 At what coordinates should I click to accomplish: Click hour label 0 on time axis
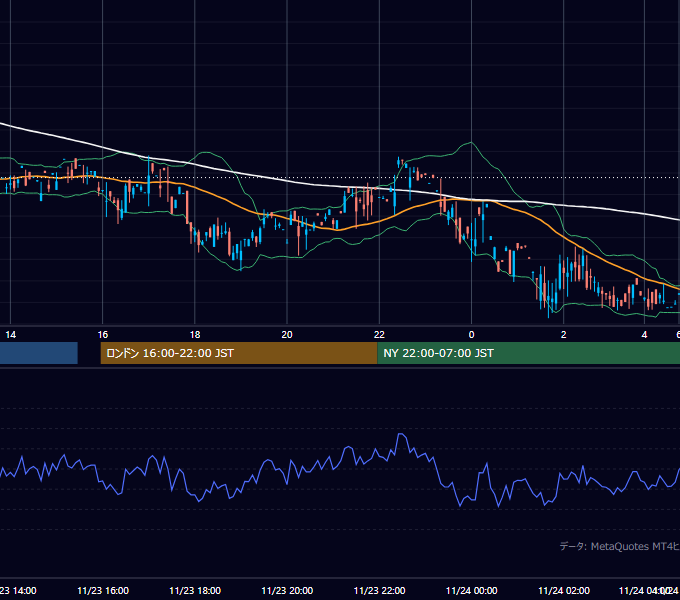(x=471, y=334)
